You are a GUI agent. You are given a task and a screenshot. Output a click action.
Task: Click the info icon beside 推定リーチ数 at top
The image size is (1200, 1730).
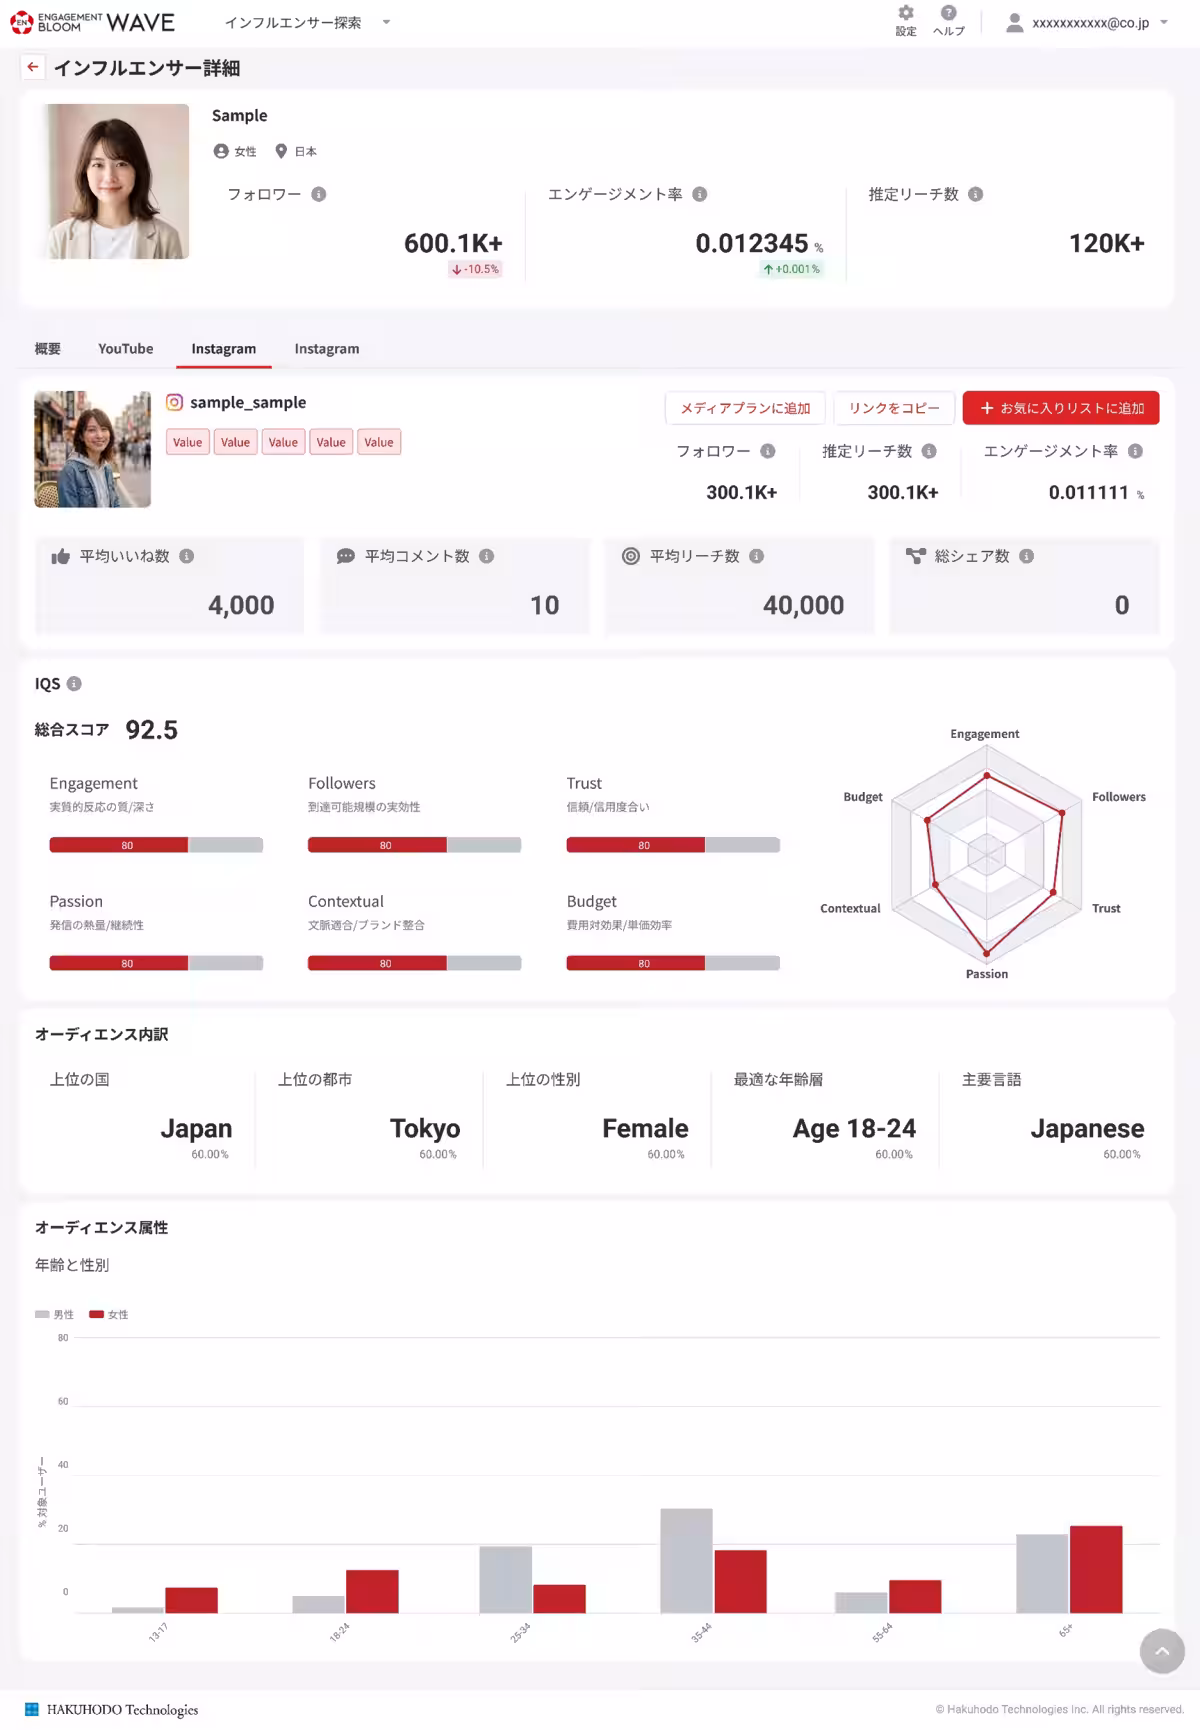[976, 194]
